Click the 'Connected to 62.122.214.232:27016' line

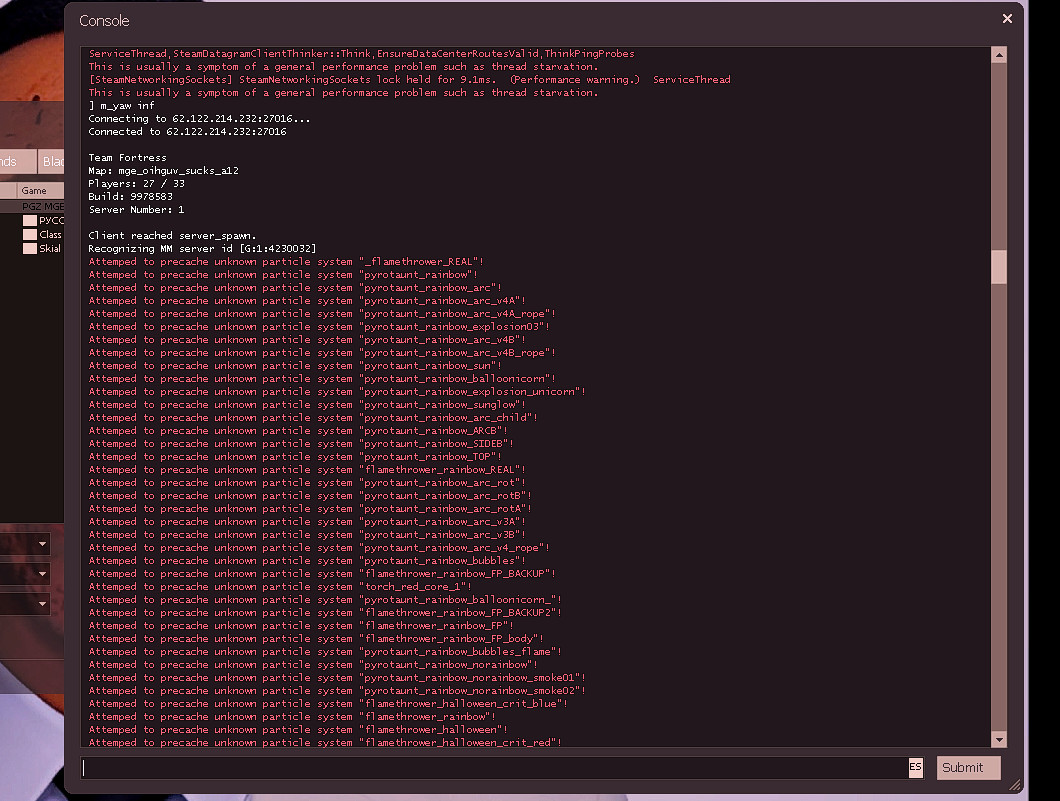pyautogui.click(x=187, y=131)
